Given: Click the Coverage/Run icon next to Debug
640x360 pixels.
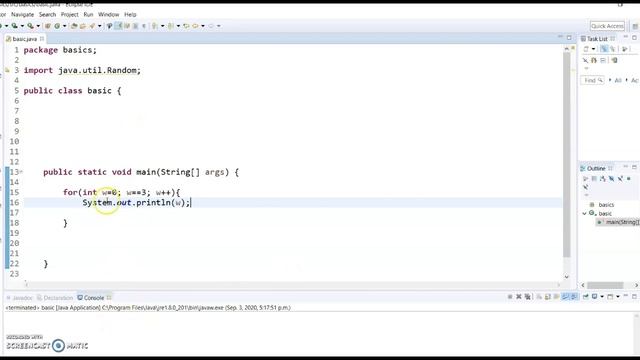Looking at the screenshot, I should click(15, 26).
